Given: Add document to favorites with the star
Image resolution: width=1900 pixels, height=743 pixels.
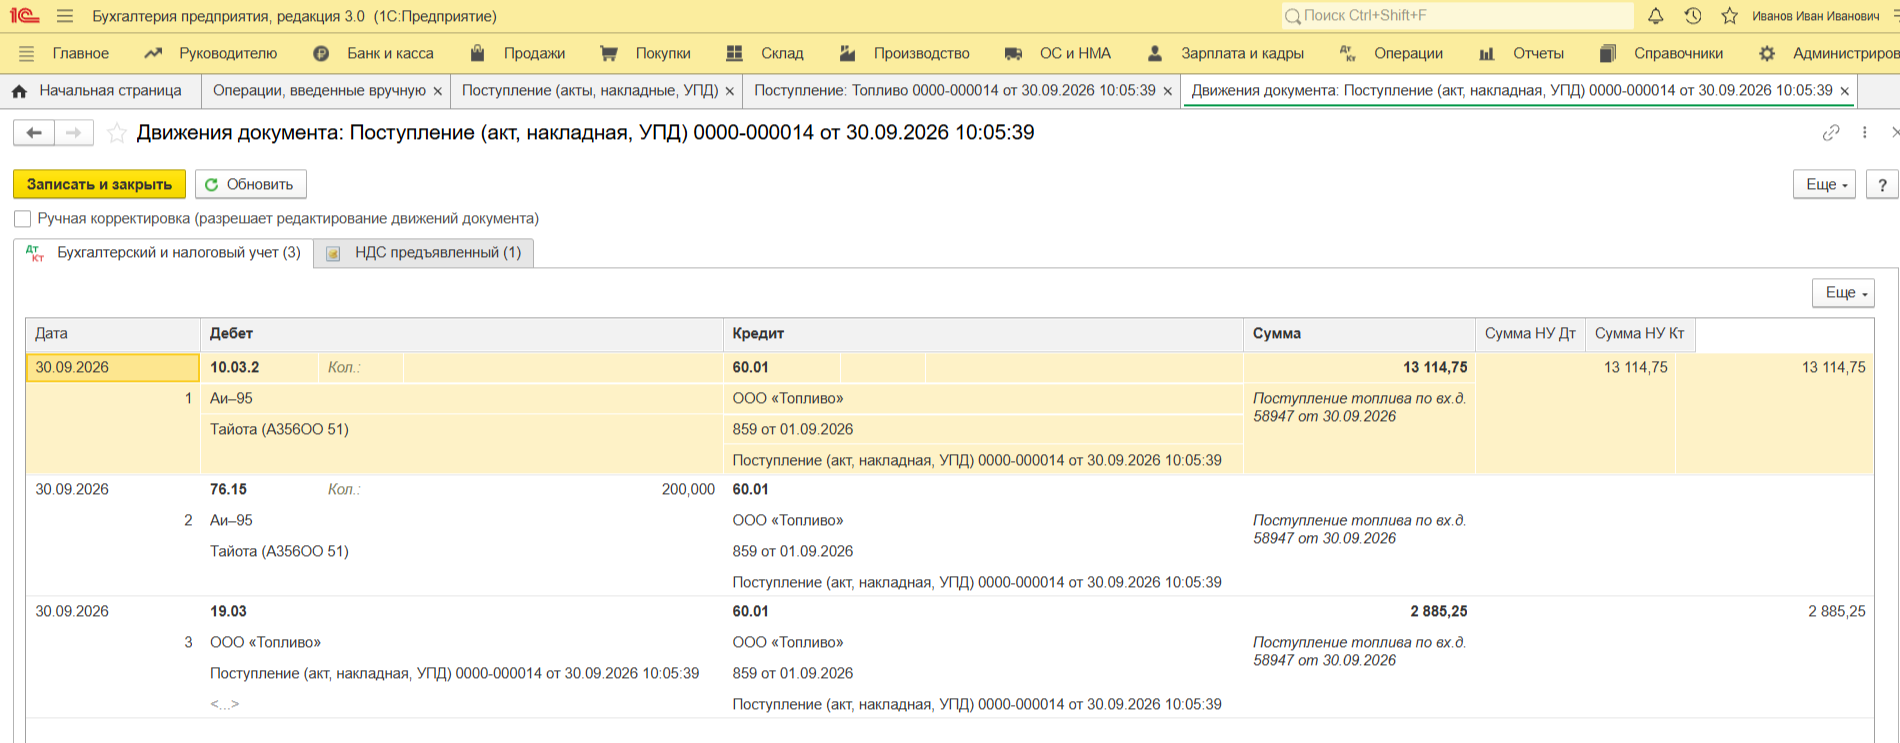Looking at the screenshot, I should coord(117,132).
